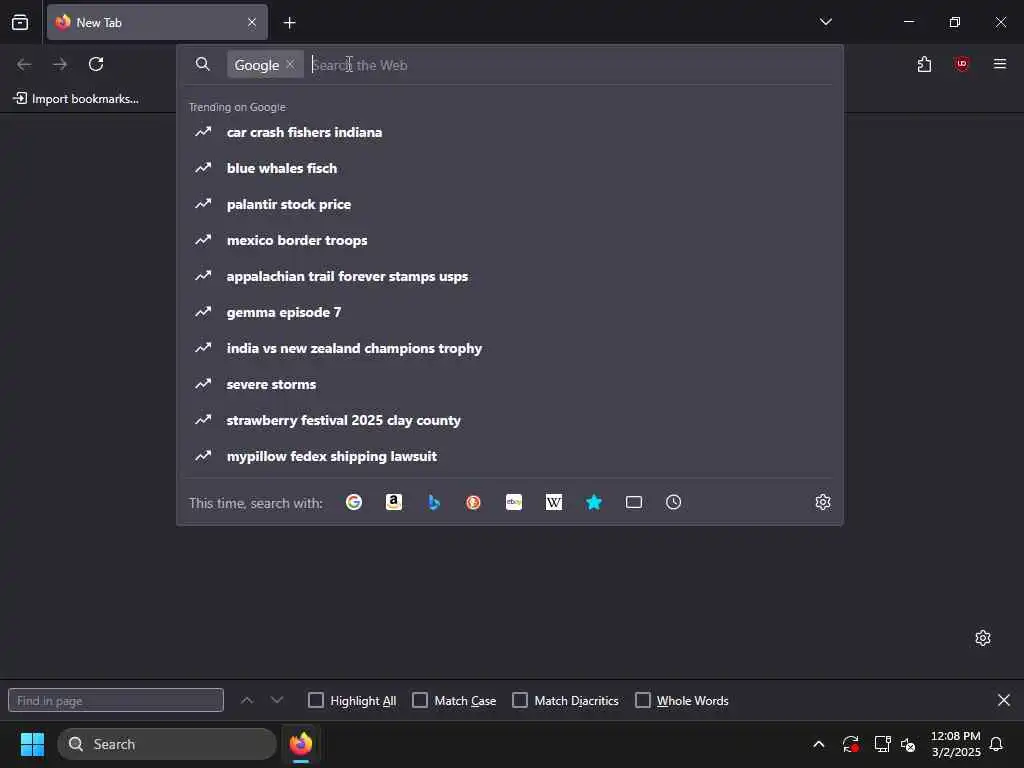Enable the Match Diacritics checkbox
The width and height of the screenshot is (1024, 768).
click(520, 700)
